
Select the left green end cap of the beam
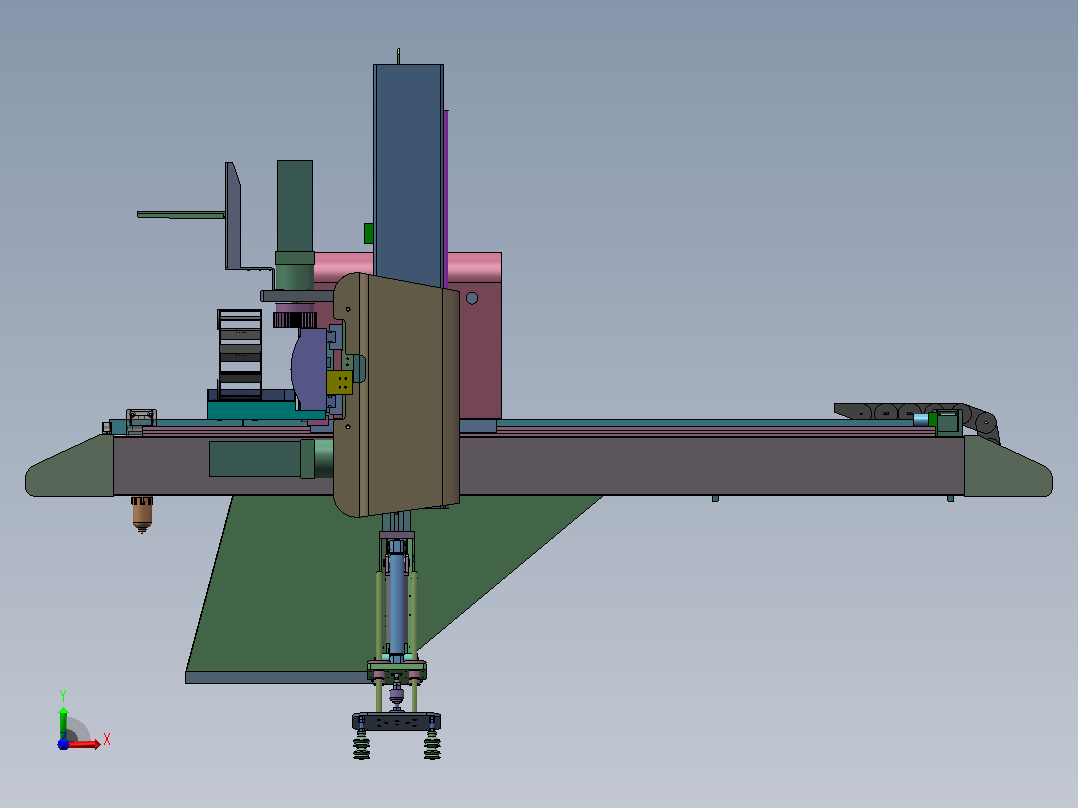click(x=69, y=466)
